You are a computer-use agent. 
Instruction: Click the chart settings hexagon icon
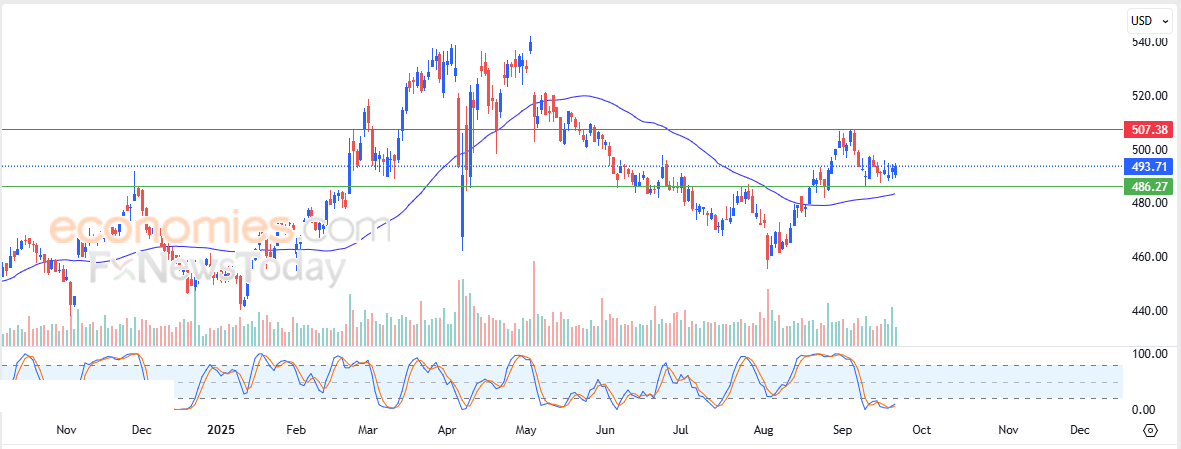[x=1150, y=431]
